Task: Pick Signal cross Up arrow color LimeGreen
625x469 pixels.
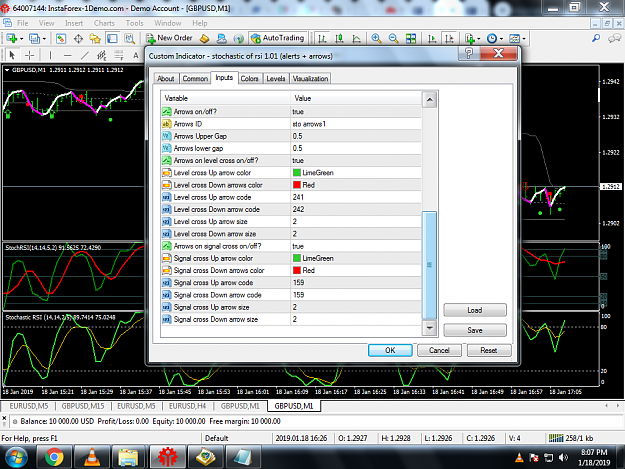Action: [356, 258]
